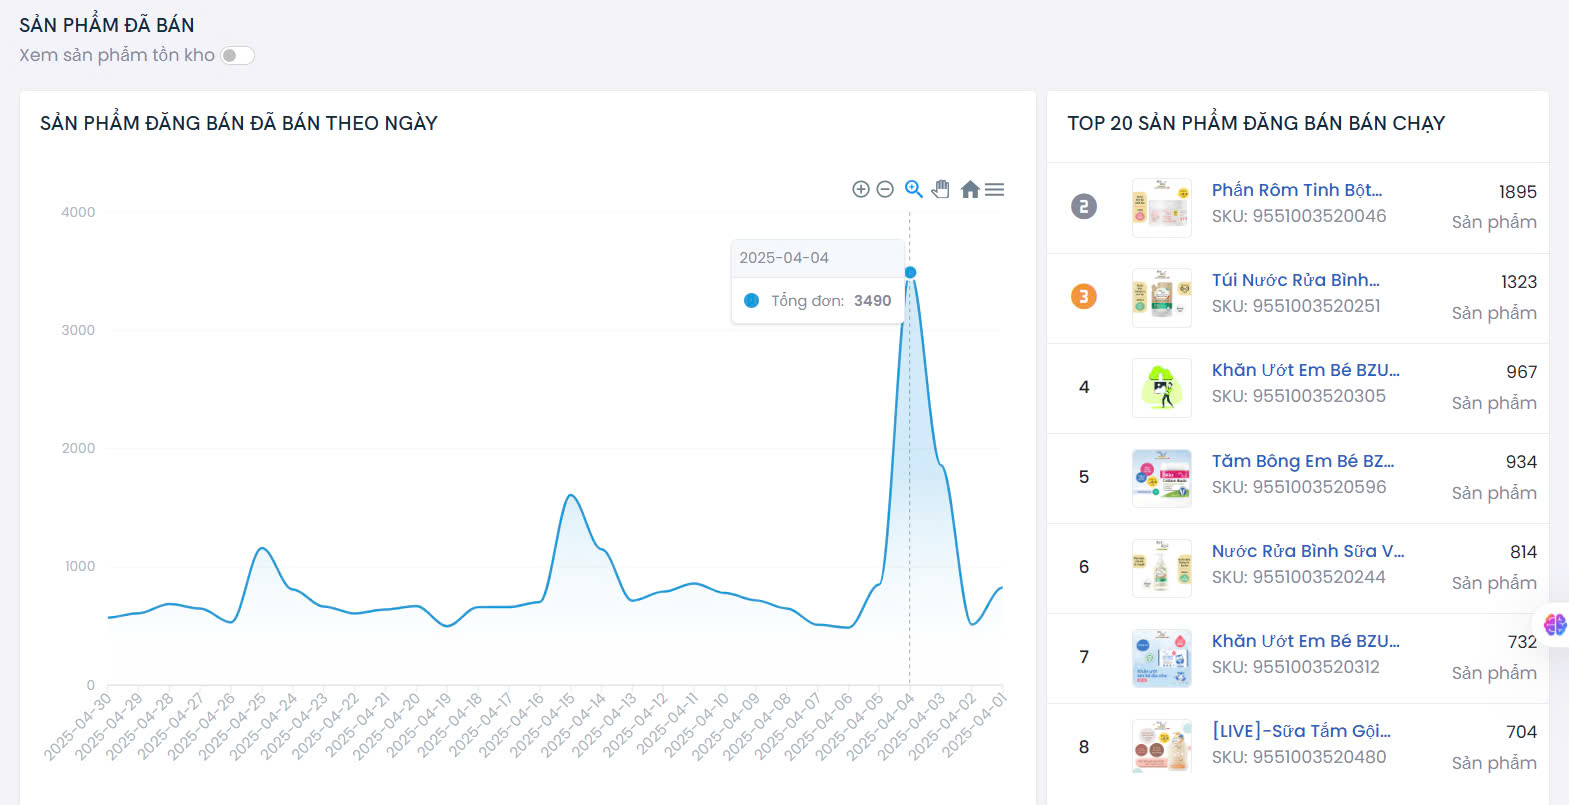Click the Tăm Bông Em Bé product name

[1302, 461]
